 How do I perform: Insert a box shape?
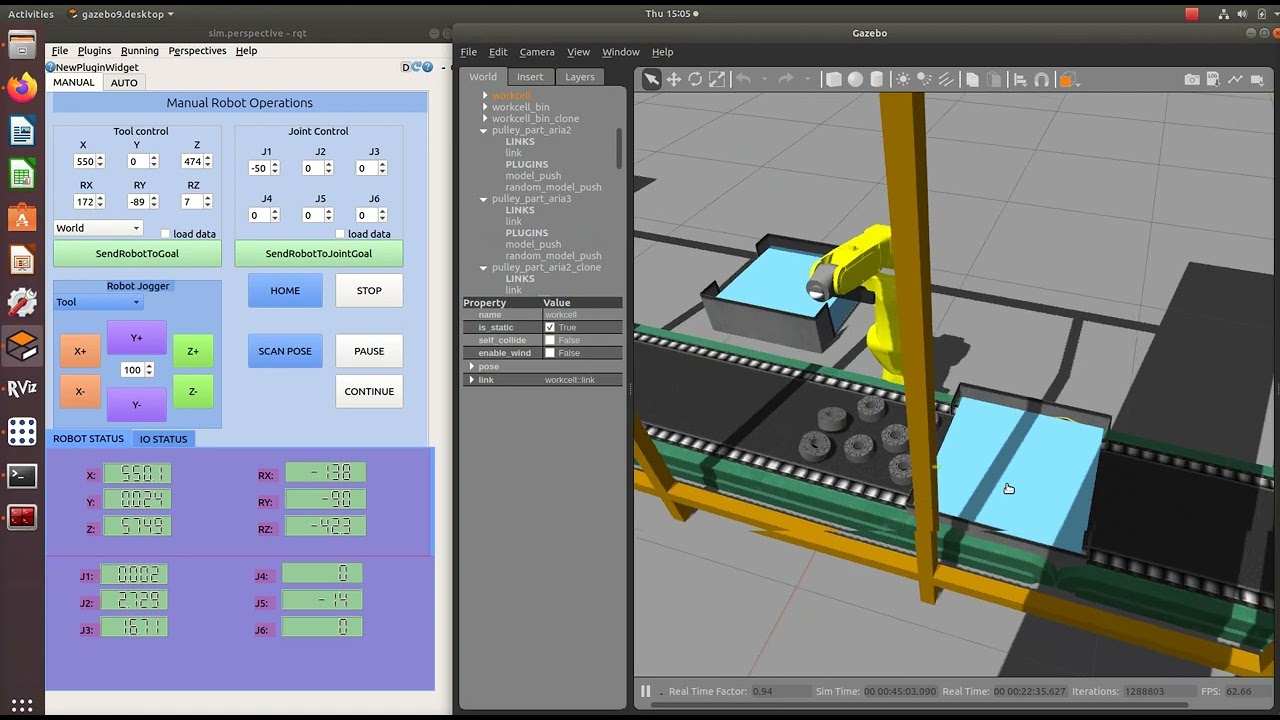[833, 80]
